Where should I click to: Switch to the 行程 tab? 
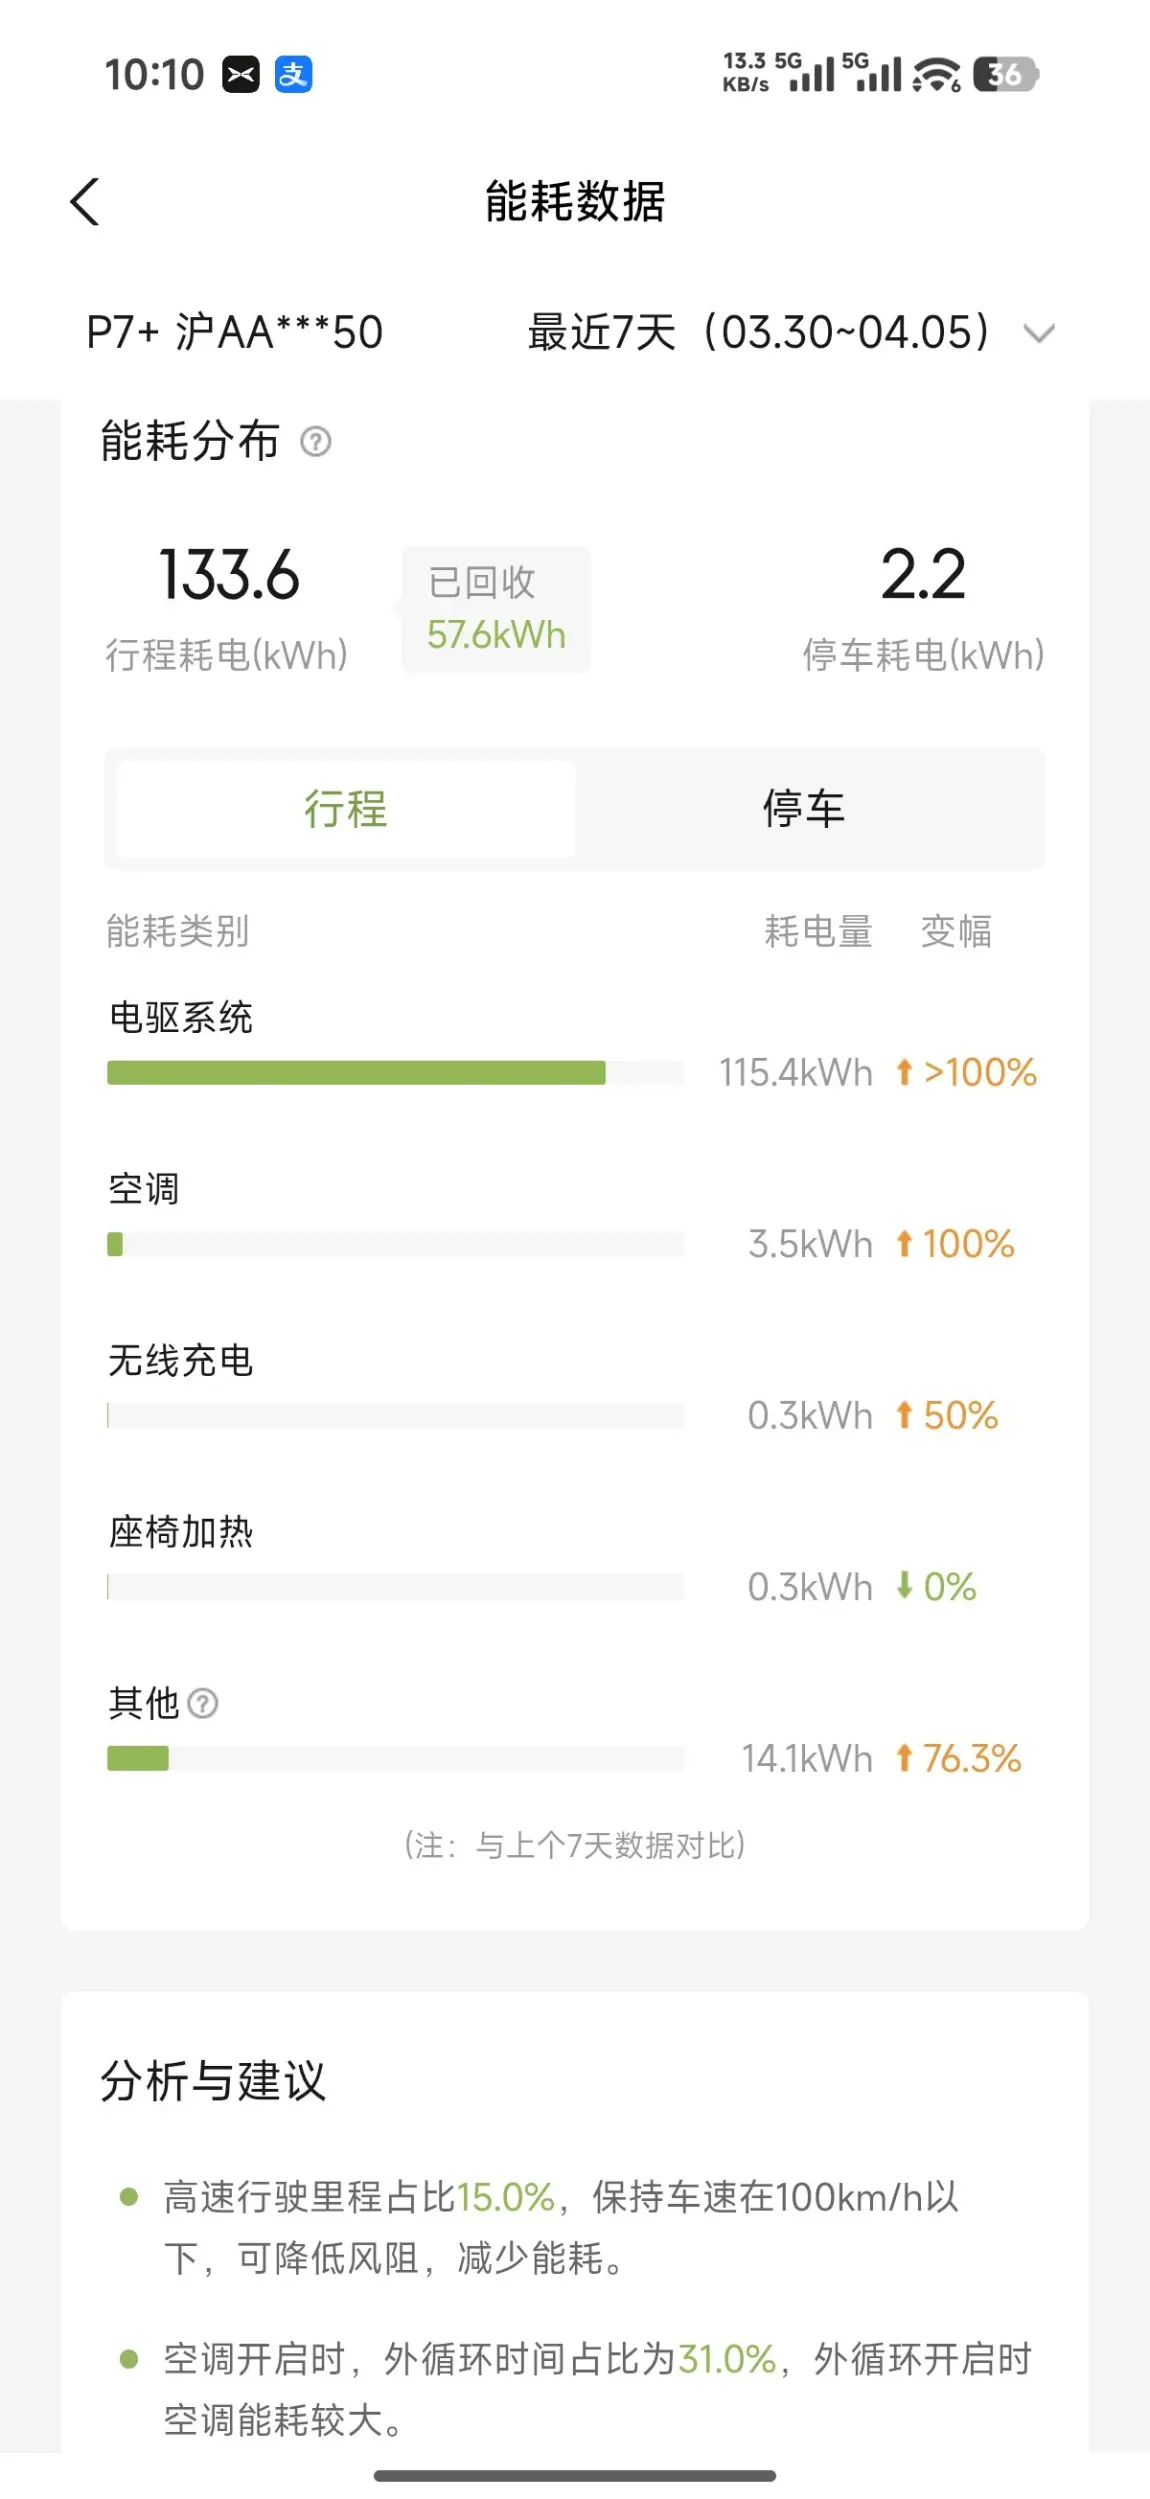pos(346,809)
